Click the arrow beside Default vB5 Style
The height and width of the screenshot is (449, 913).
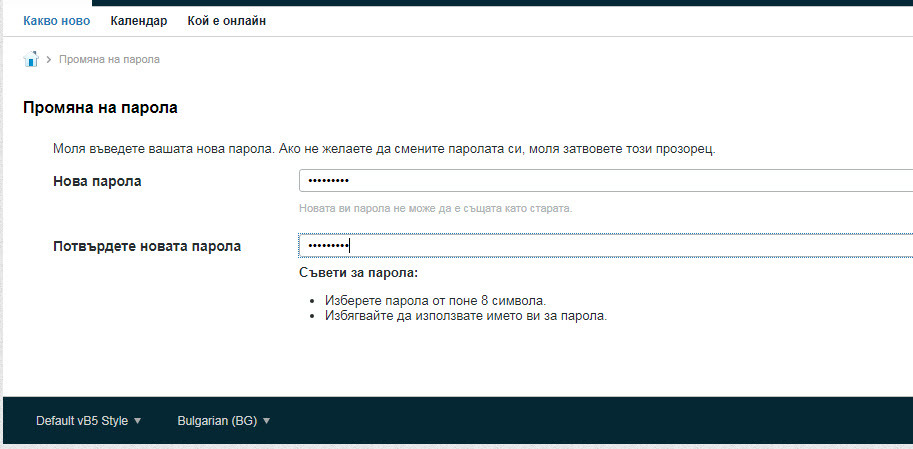point(137,421)
